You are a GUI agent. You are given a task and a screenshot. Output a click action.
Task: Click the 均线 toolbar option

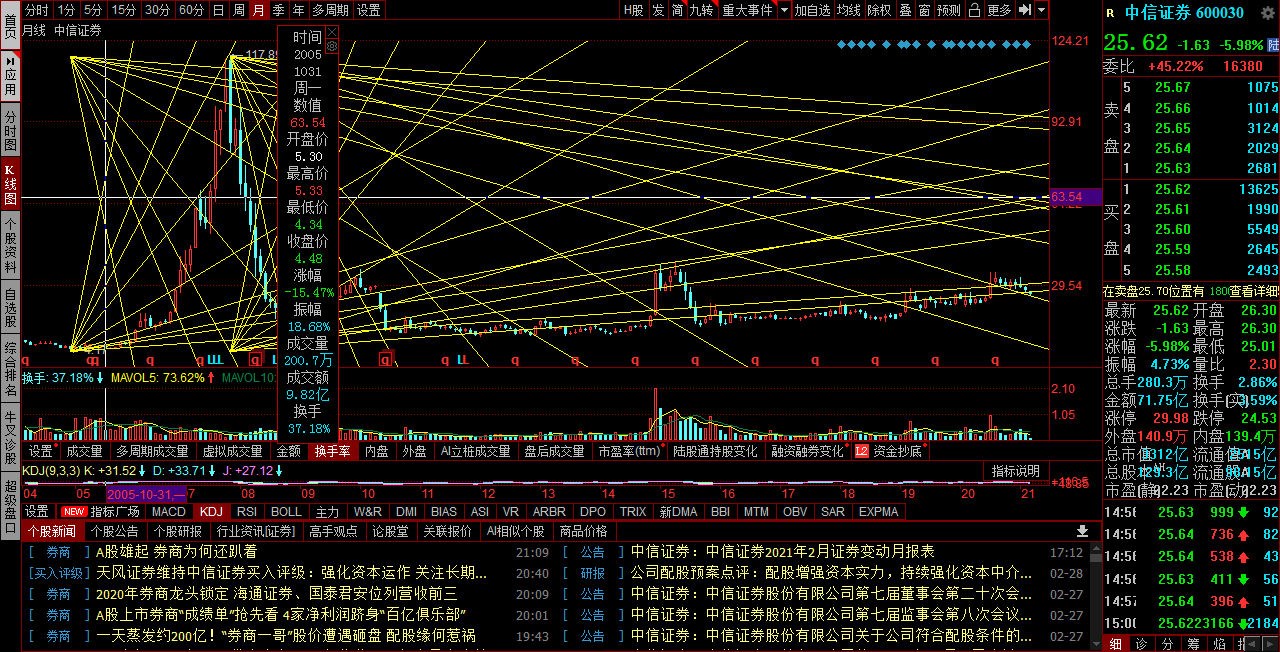pos(848,10)
